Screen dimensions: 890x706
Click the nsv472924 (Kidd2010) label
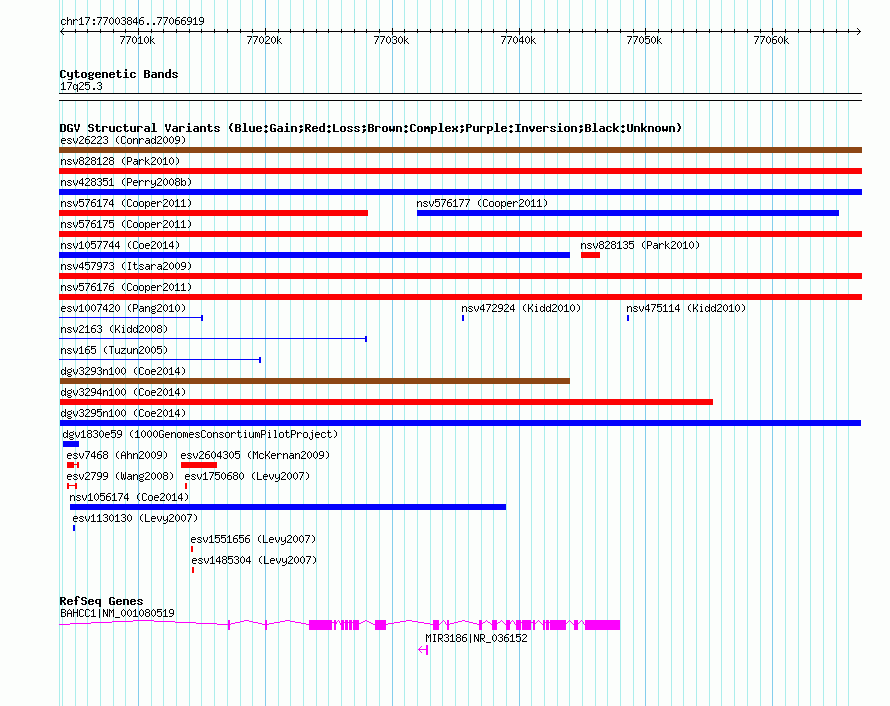coord(521,308)
